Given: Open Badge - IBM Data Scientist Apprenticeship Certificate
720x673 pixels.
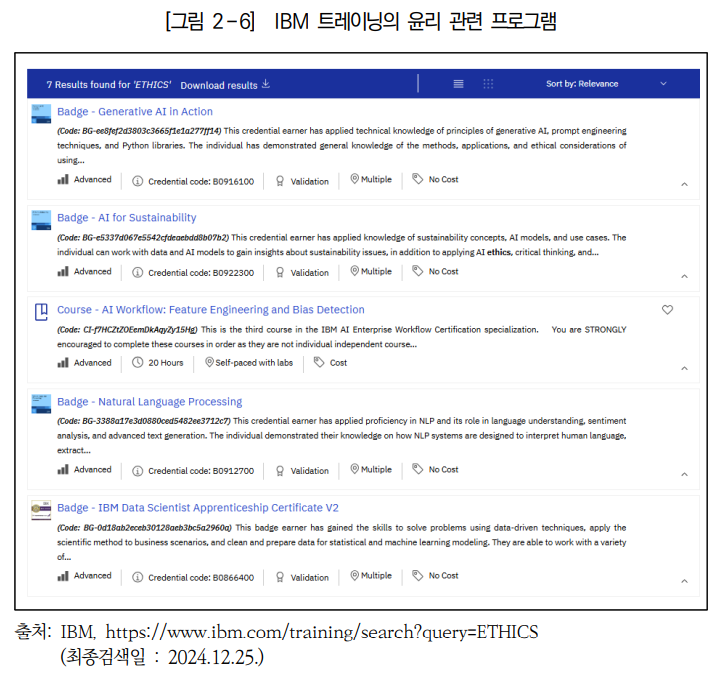Looking at the screenshot, I should tap(197, 508).
